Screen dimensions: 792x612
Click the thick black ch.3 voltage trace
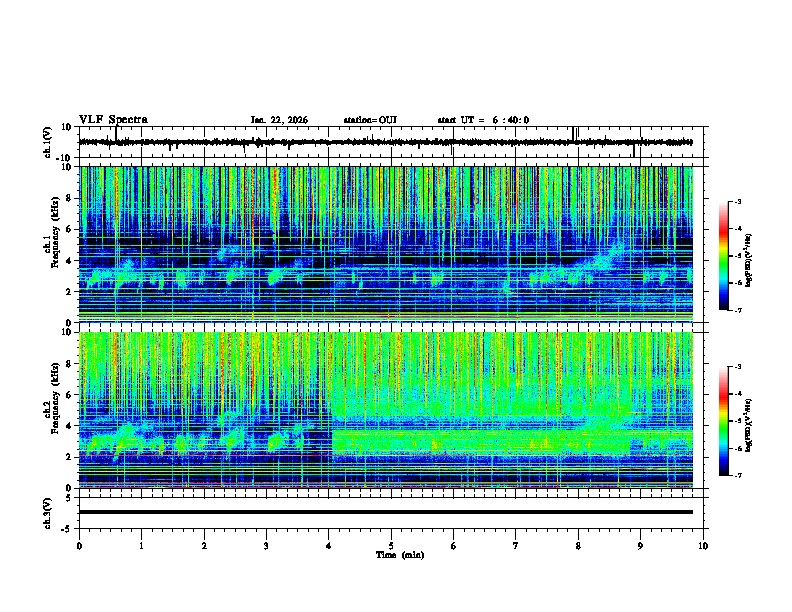tap(386, 512)
